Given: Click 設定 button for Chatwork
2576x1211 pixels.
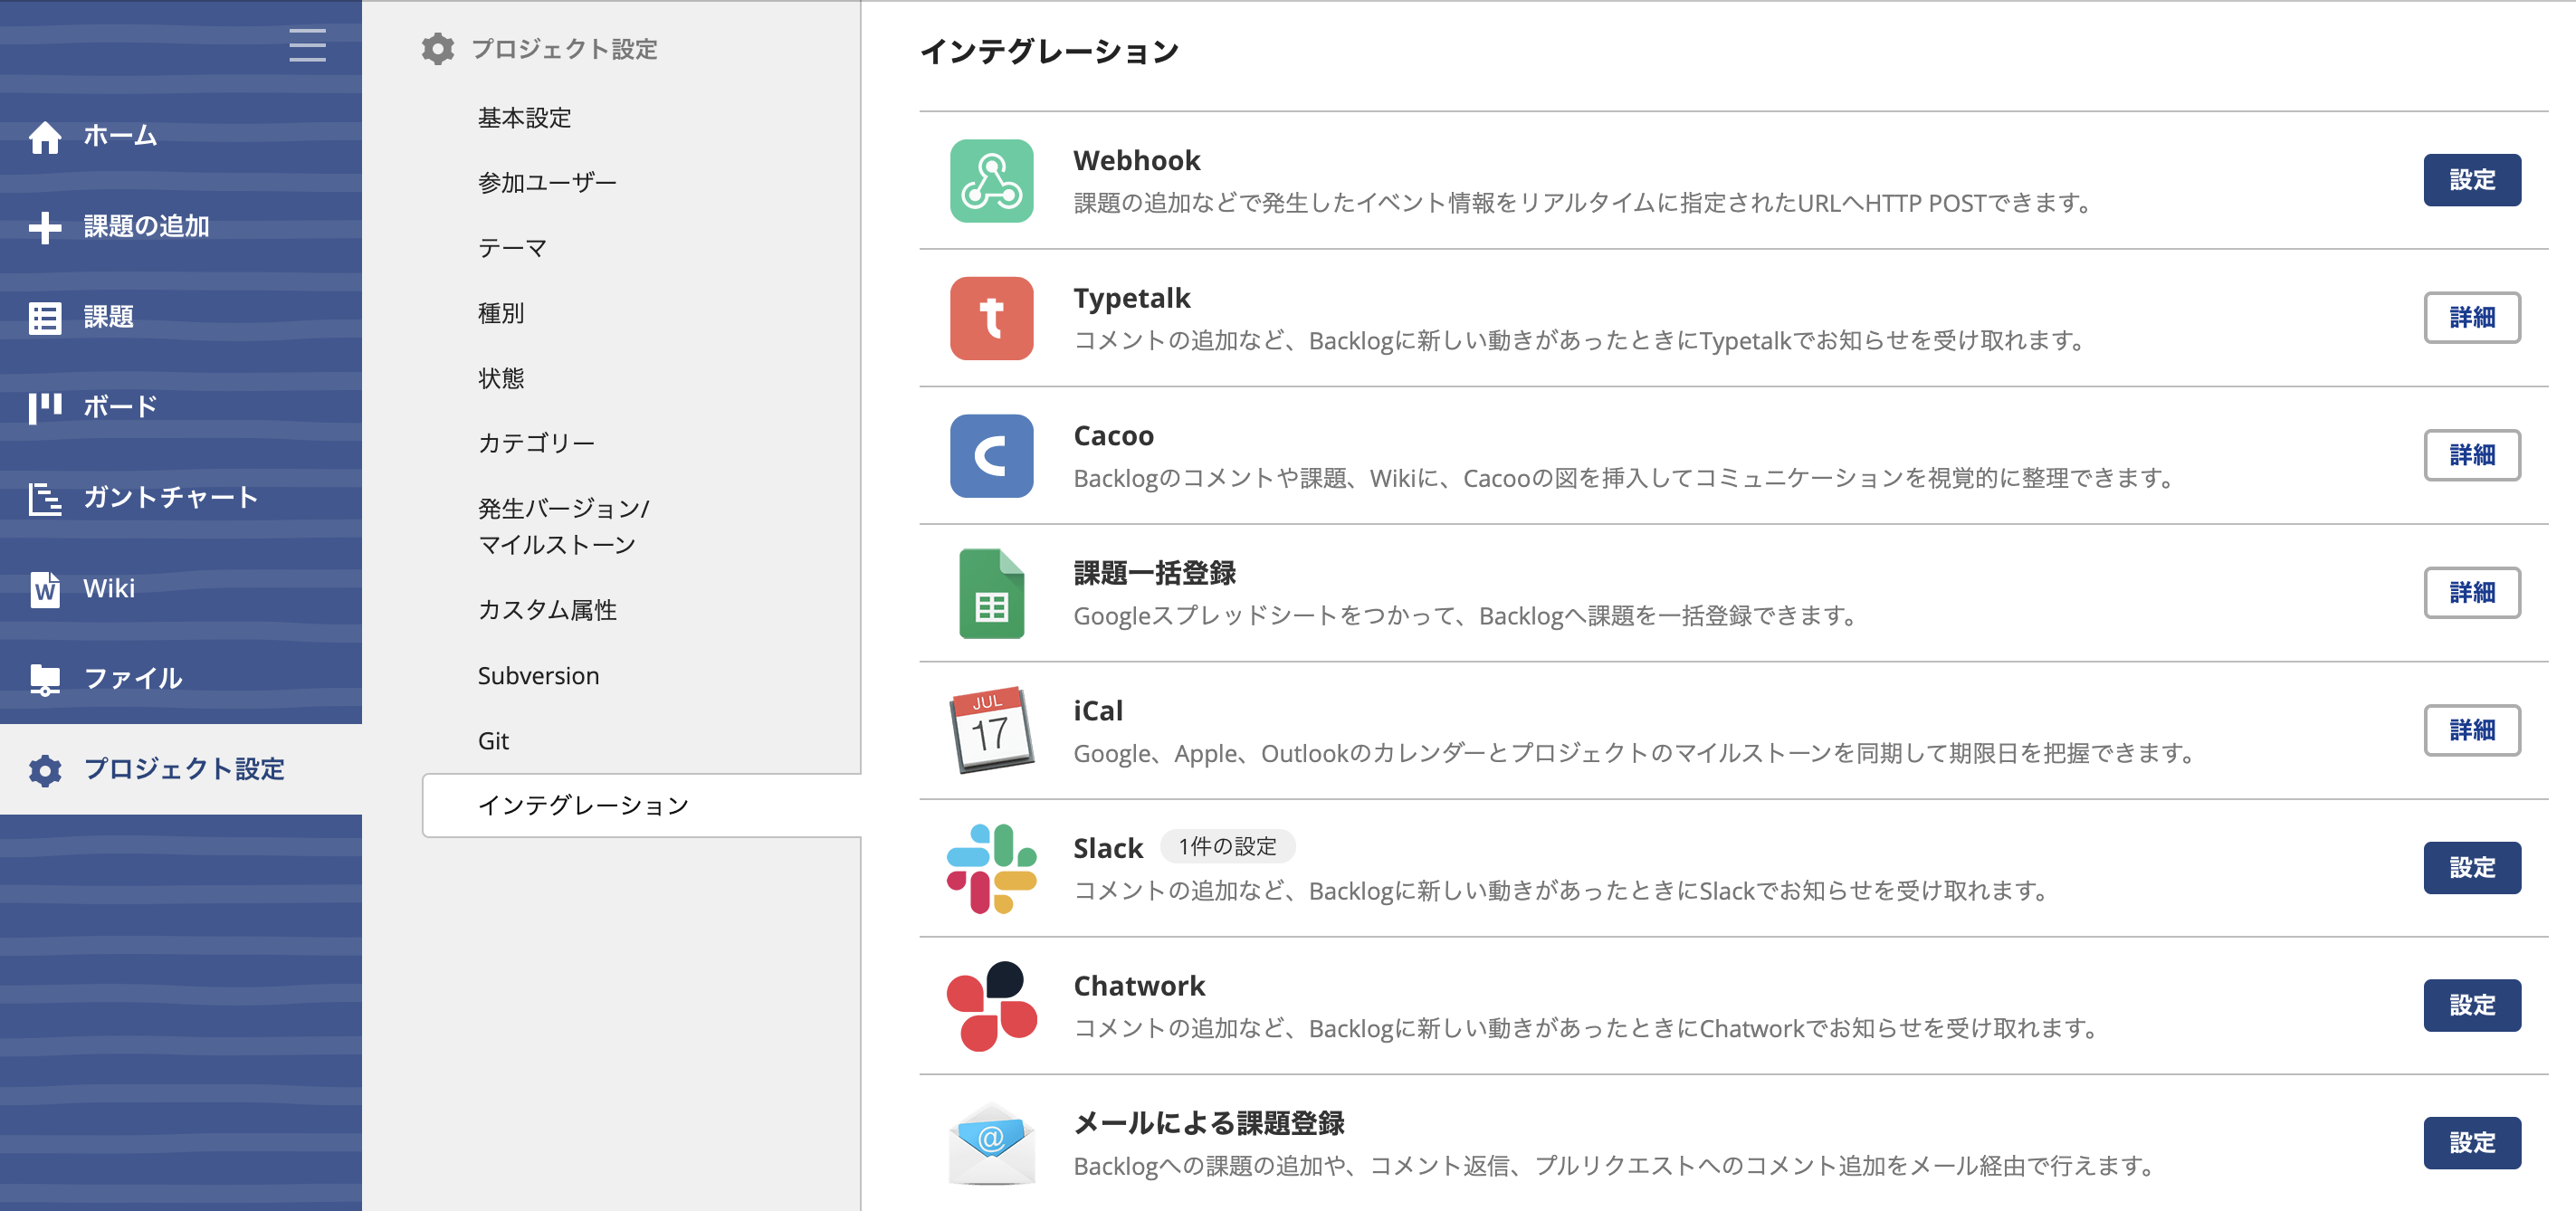Looking at the screenshot, I should point(2472,1006).
